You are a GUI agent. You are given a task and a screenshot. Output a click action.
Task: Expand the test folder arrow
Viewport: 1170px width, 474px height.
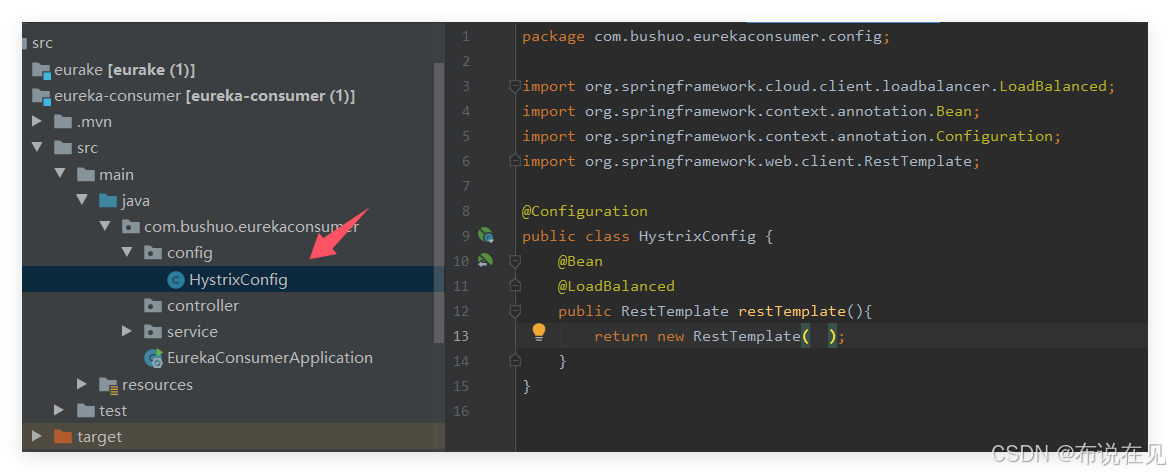pos(60,411)
